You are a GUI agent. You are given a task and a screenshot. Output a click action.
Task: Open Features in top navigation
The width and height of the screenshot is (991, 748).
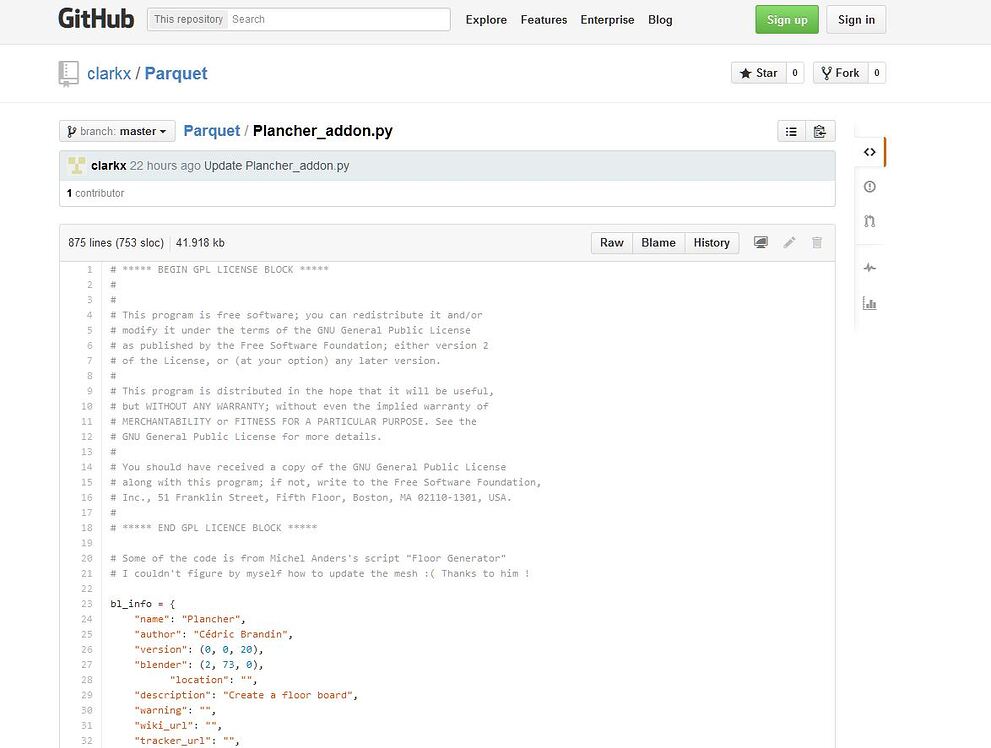pos(544,20)
